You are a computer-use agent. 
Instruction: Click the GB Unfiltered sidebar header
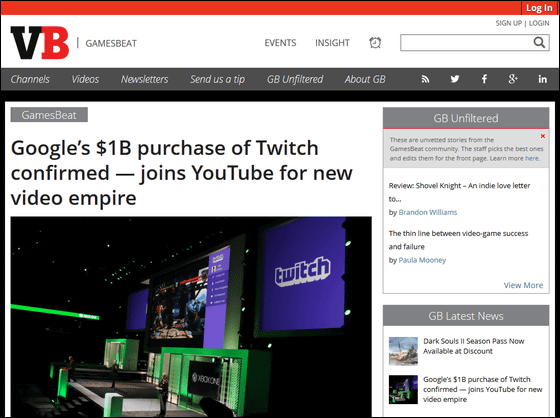tap(466, 118)
